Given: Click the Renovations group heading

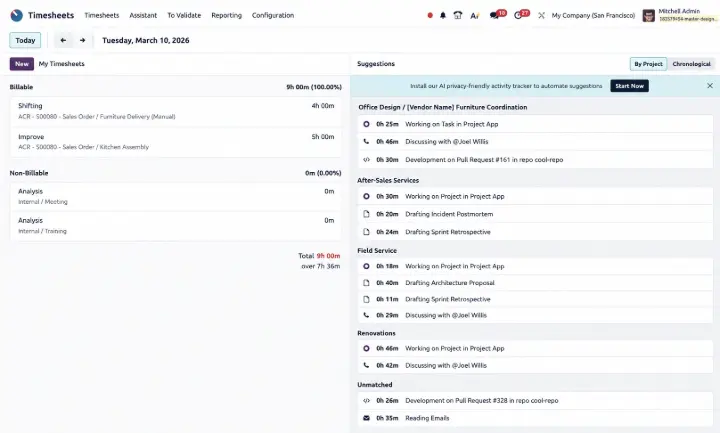Looking at the screenshot, I should (376, 333).
